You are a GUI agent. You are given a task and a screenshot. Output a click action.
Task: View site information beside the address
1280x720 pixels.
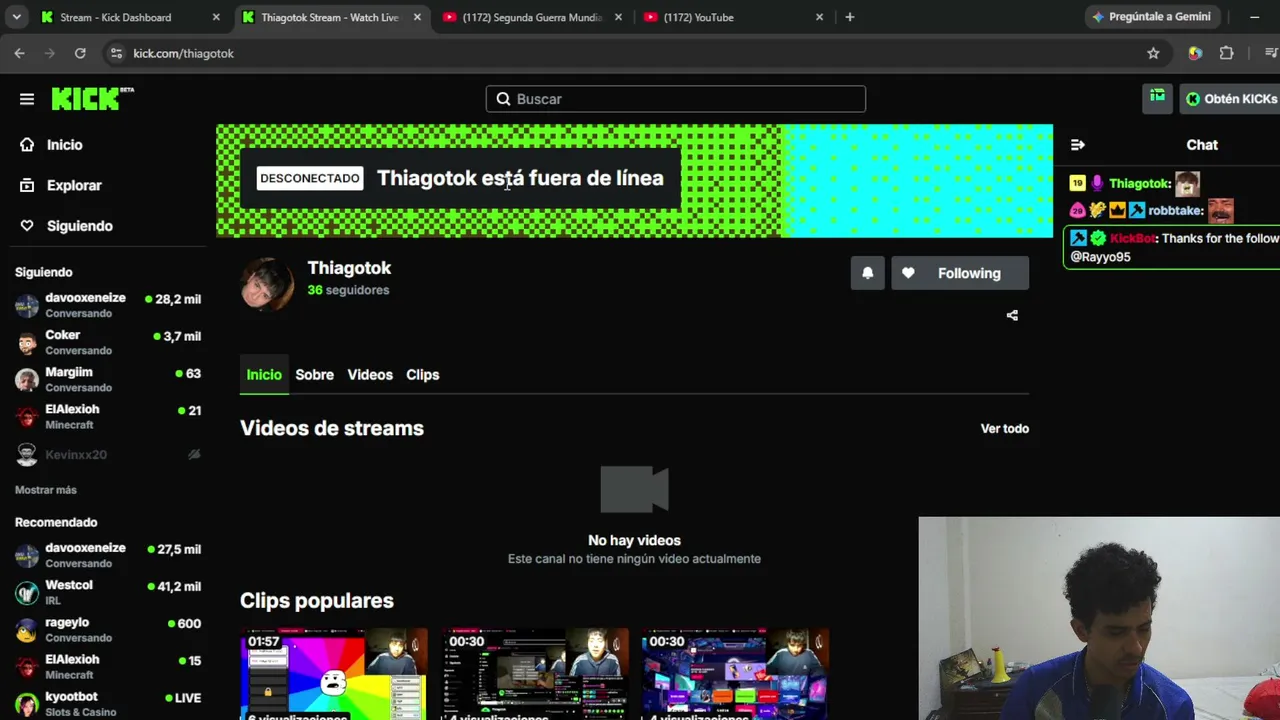115,53
